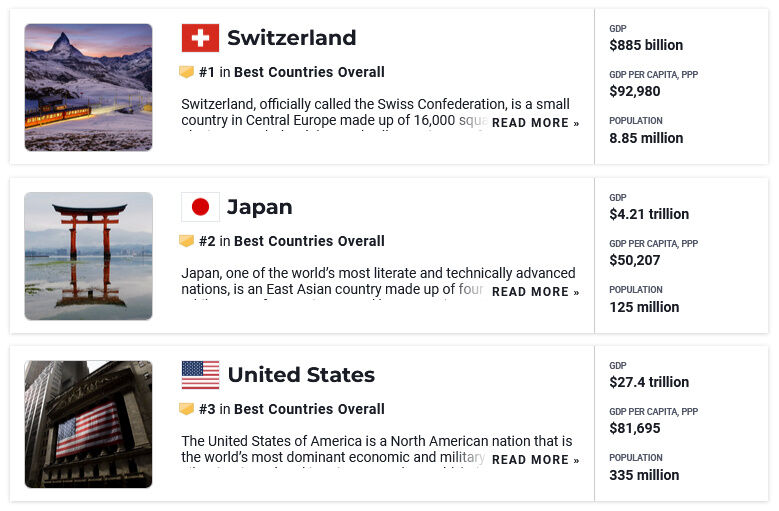Click the ribbon badge next to #3 ranking
This screenshot has width=779, height=511.
pos(186,409)
